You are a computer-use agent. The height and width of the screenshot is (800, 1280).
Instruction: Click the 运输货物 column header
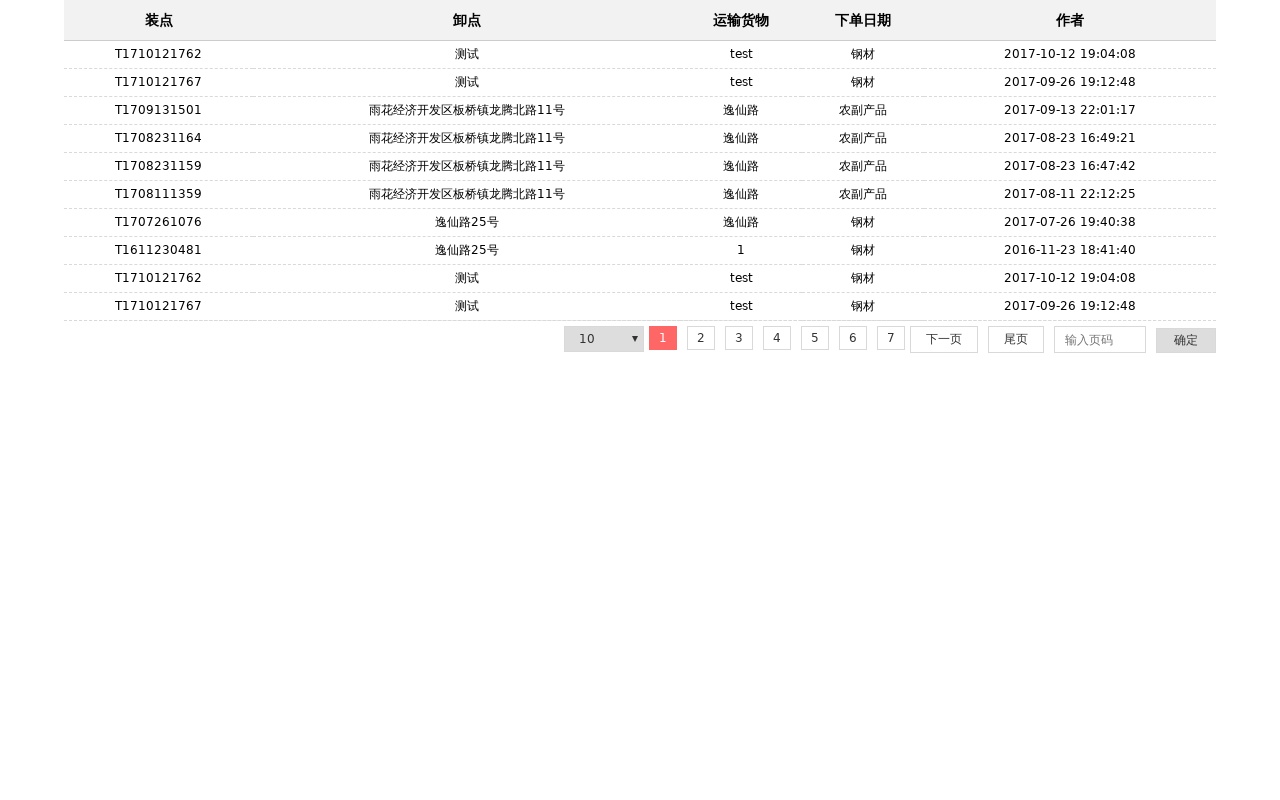741,20
